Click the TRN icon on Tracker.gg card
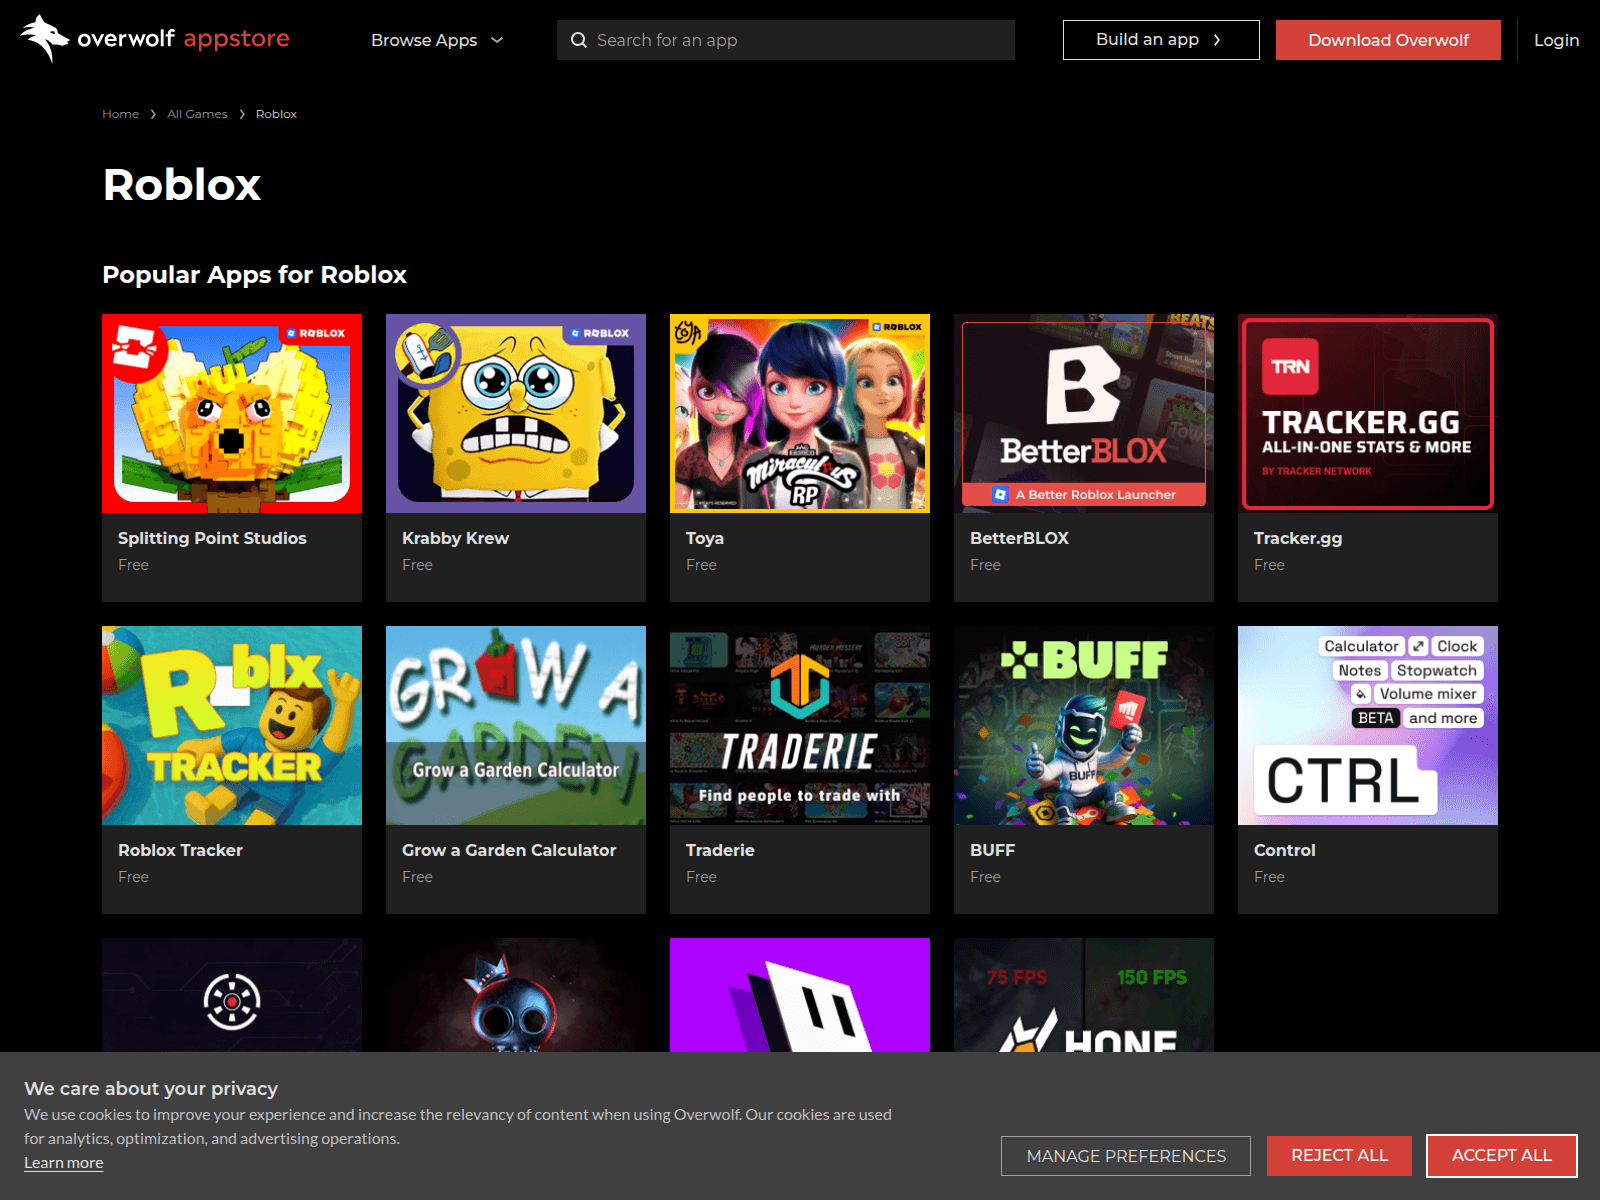 [x=1289, y=367]
